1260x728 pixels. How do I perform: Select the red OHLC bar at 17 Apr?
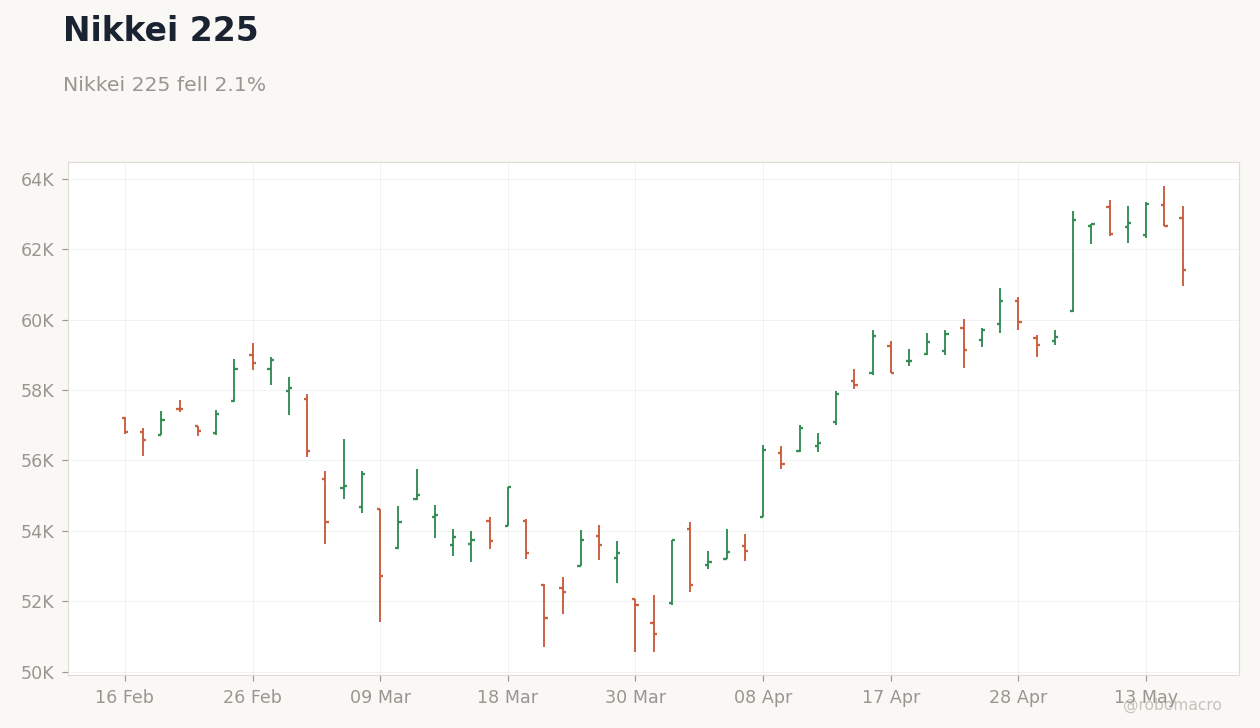891,358
